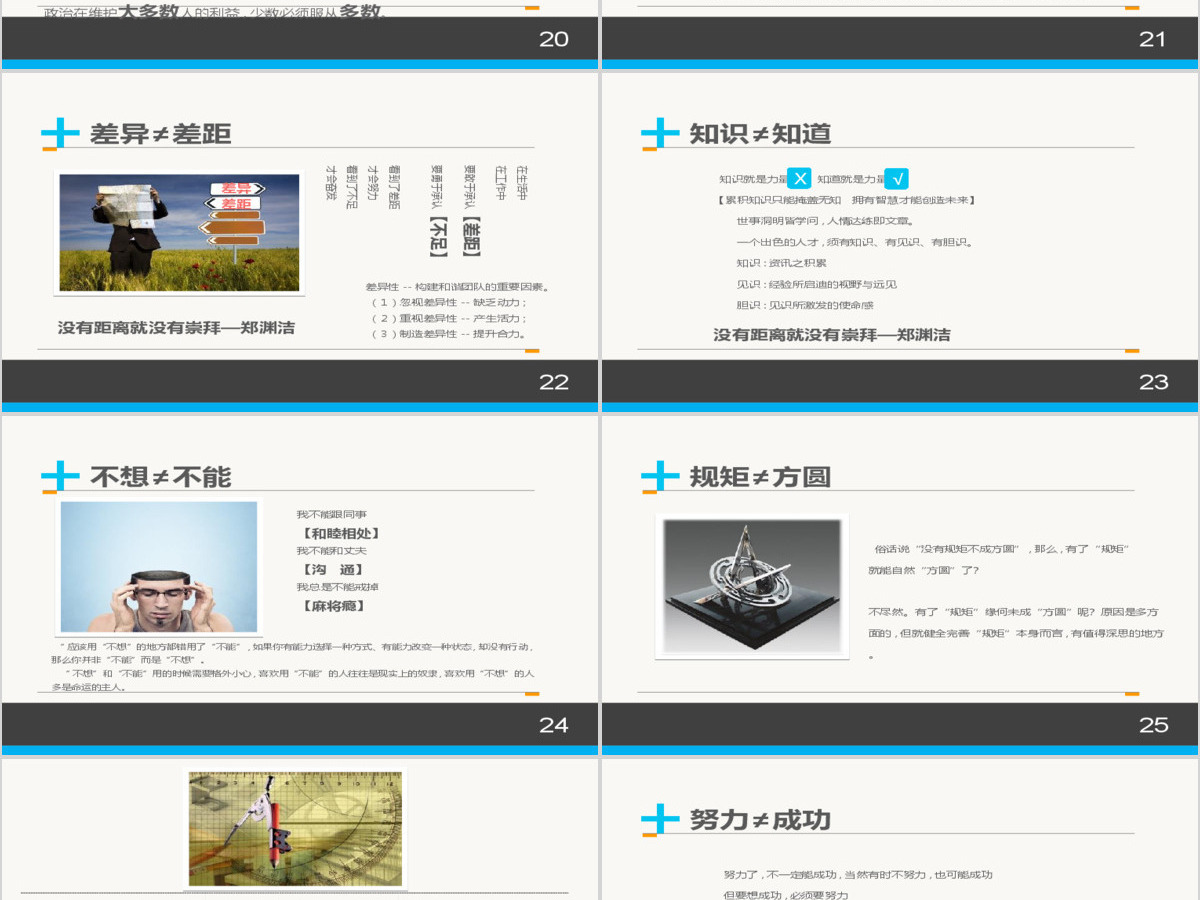Click the text 【和睦相处】

(x=340, y=533)
